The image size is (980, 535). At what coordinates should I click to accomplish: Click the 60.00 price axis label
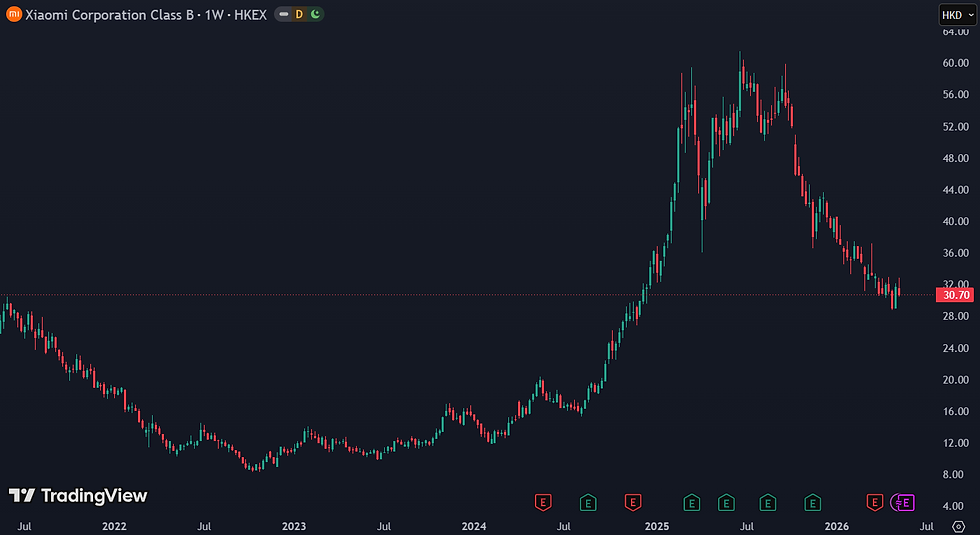[956, 63]
